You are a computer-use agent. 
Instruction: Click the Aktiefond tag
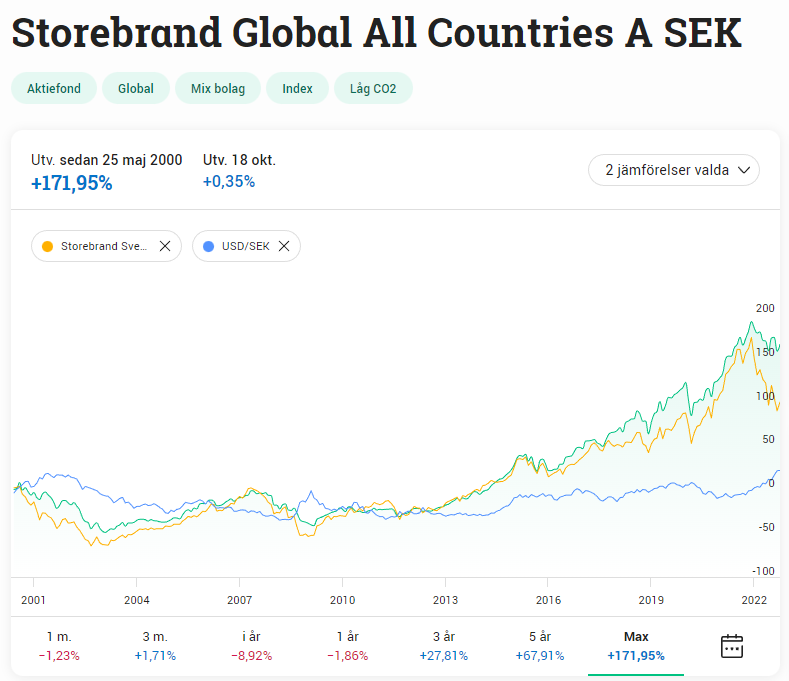(54, 88)
